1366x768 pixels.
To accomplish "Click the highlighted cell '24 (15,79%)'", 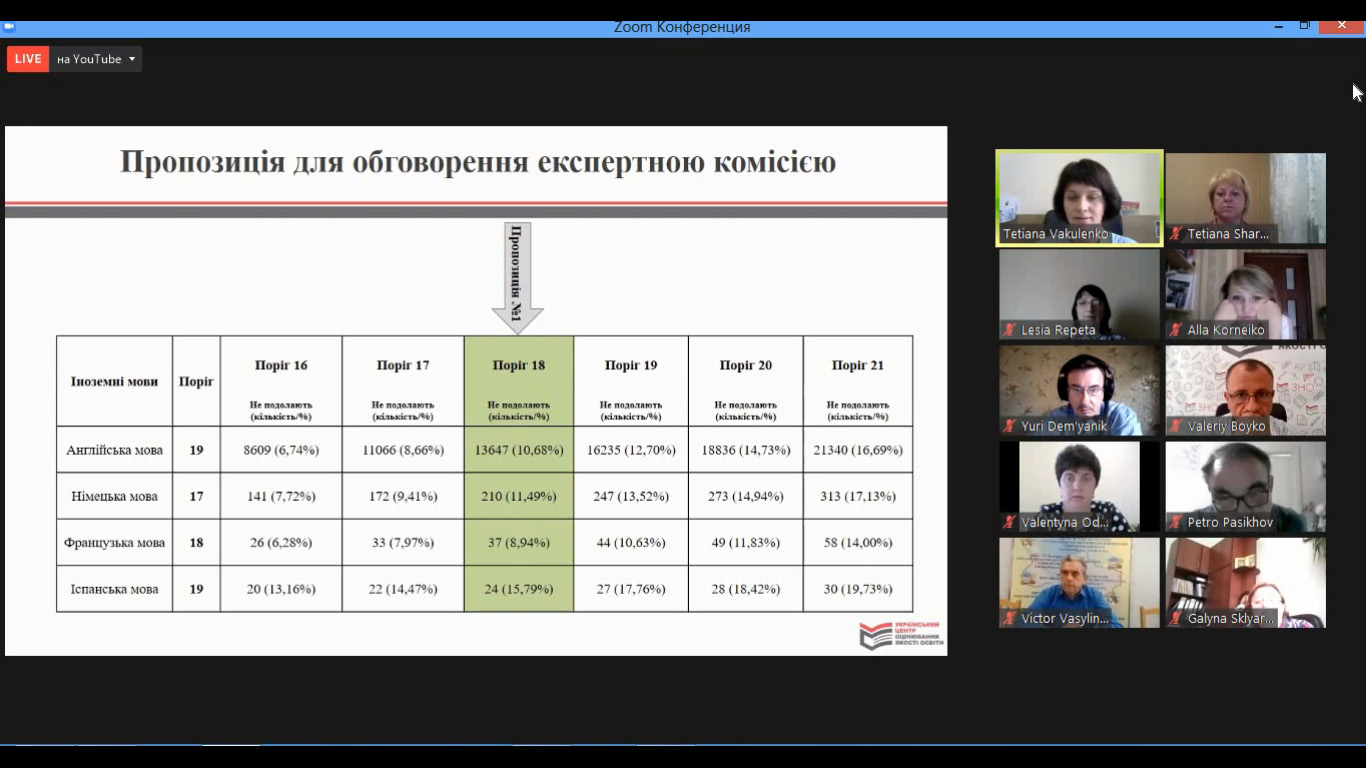I will (x=519, y=589).
